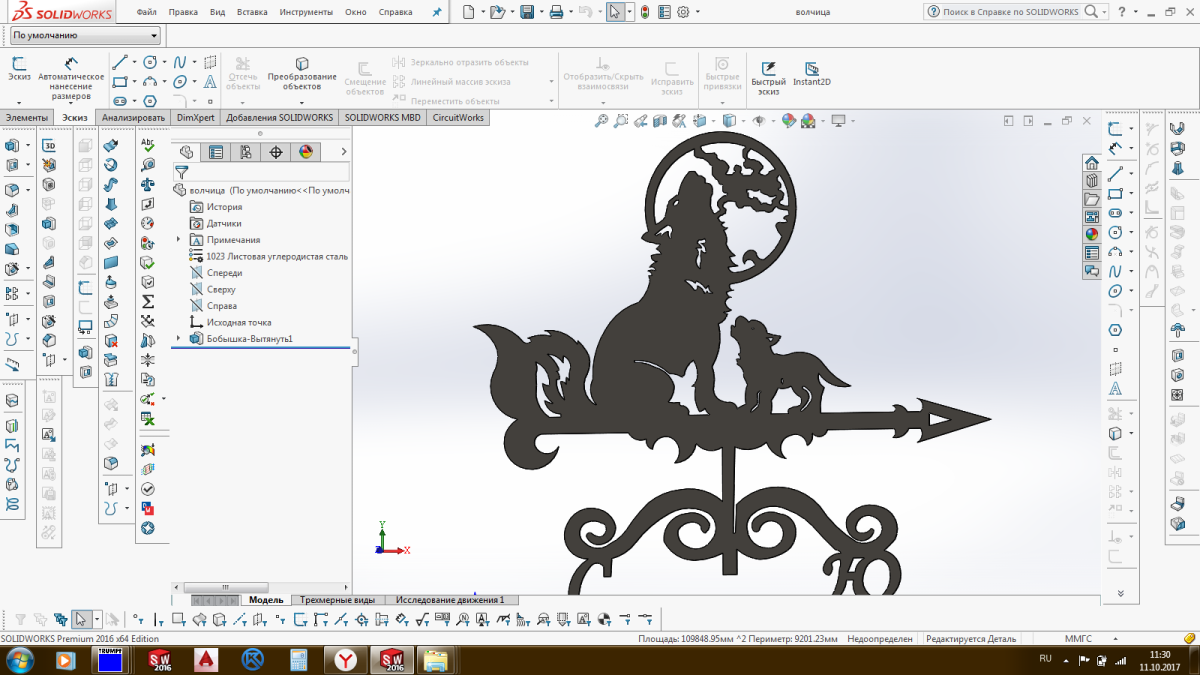
Task: Pin the menu bar with pushpin
Action: [436, 13]
